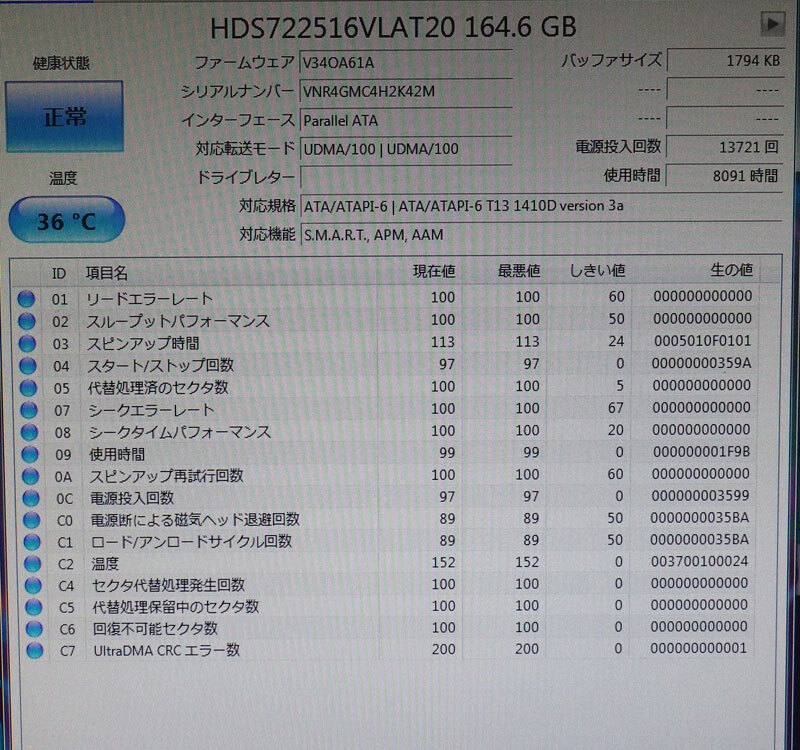Select row name シークエラーレート
The width and height of the screenshot is (800, 750).
(151, 410)
